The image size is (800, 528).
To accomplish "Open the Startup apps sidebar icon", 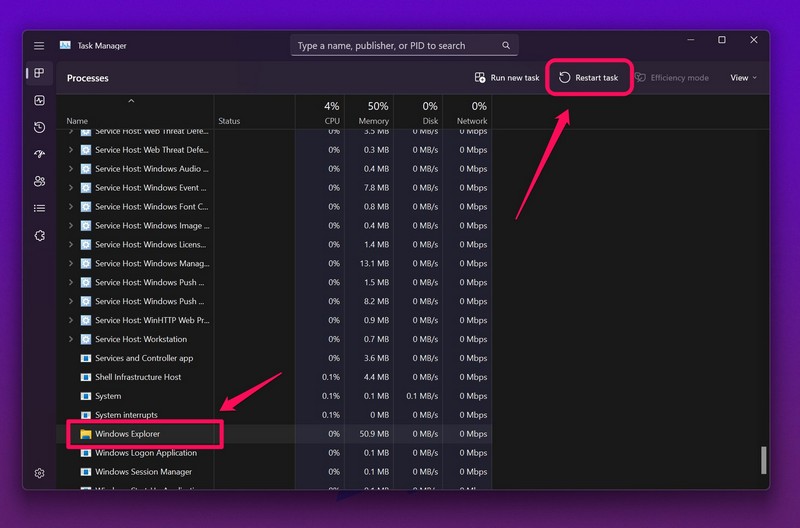I will pyautogui.click(x=39, y=155).
